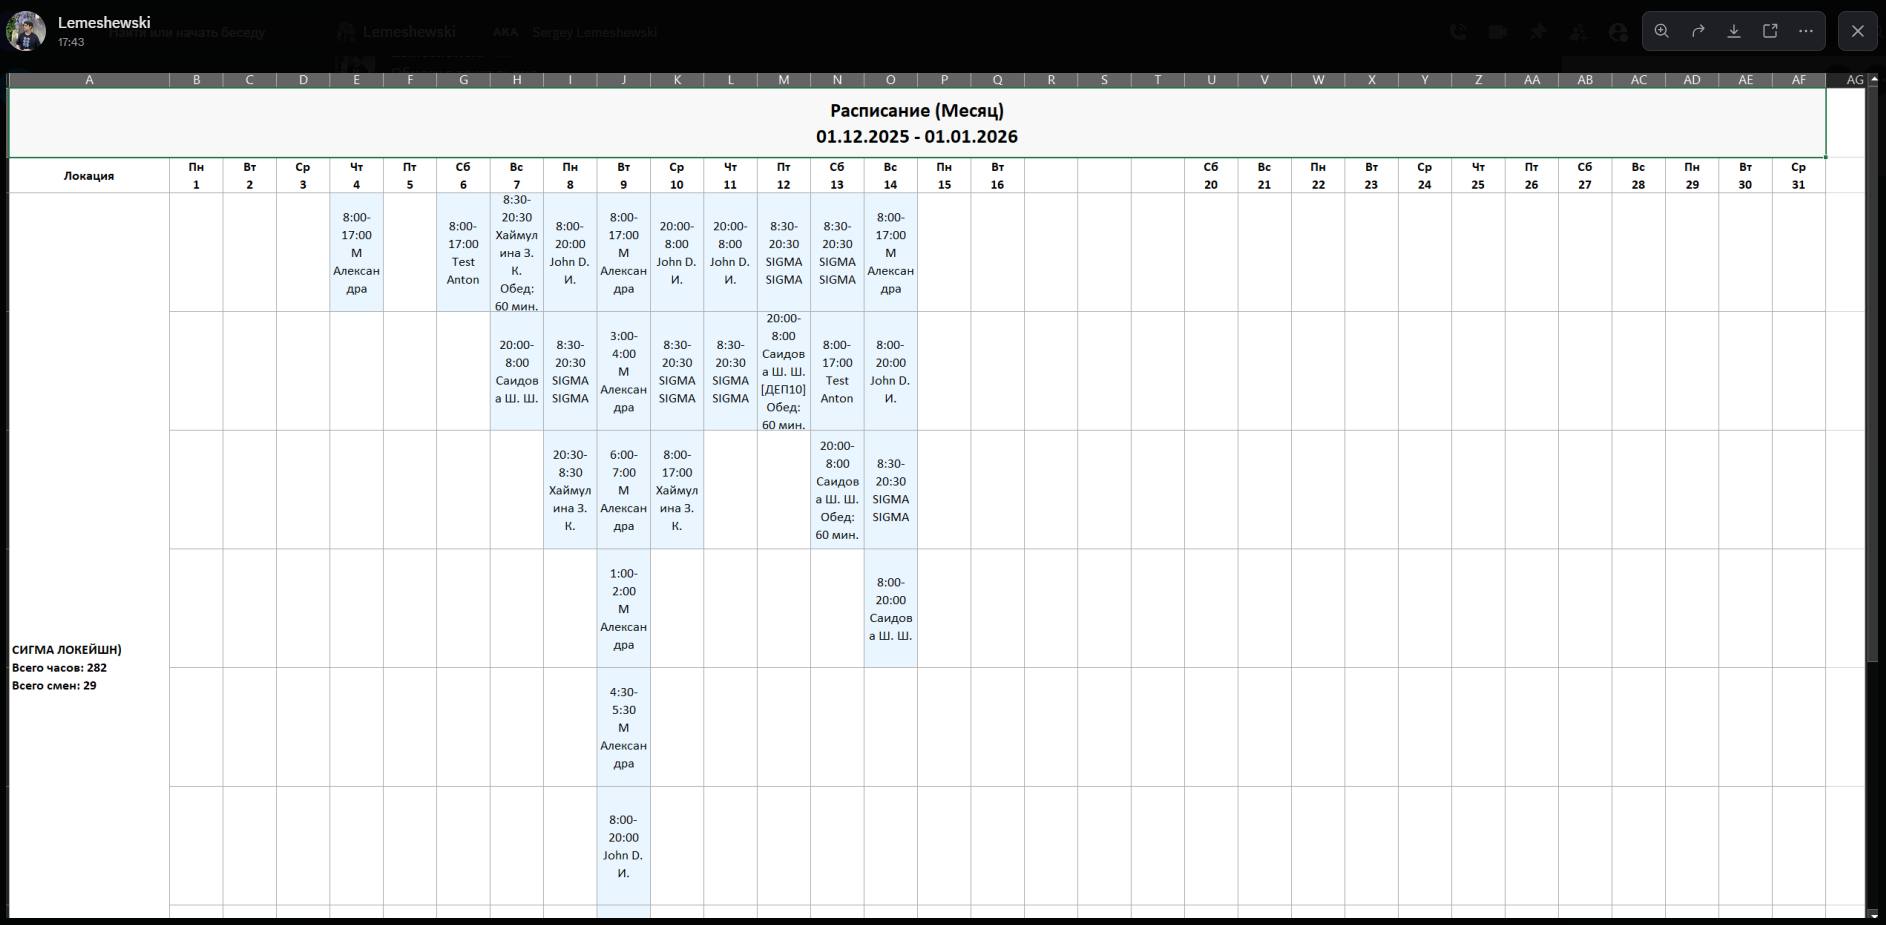
Task: Close the image viewer
Action: pos(1858,31)
